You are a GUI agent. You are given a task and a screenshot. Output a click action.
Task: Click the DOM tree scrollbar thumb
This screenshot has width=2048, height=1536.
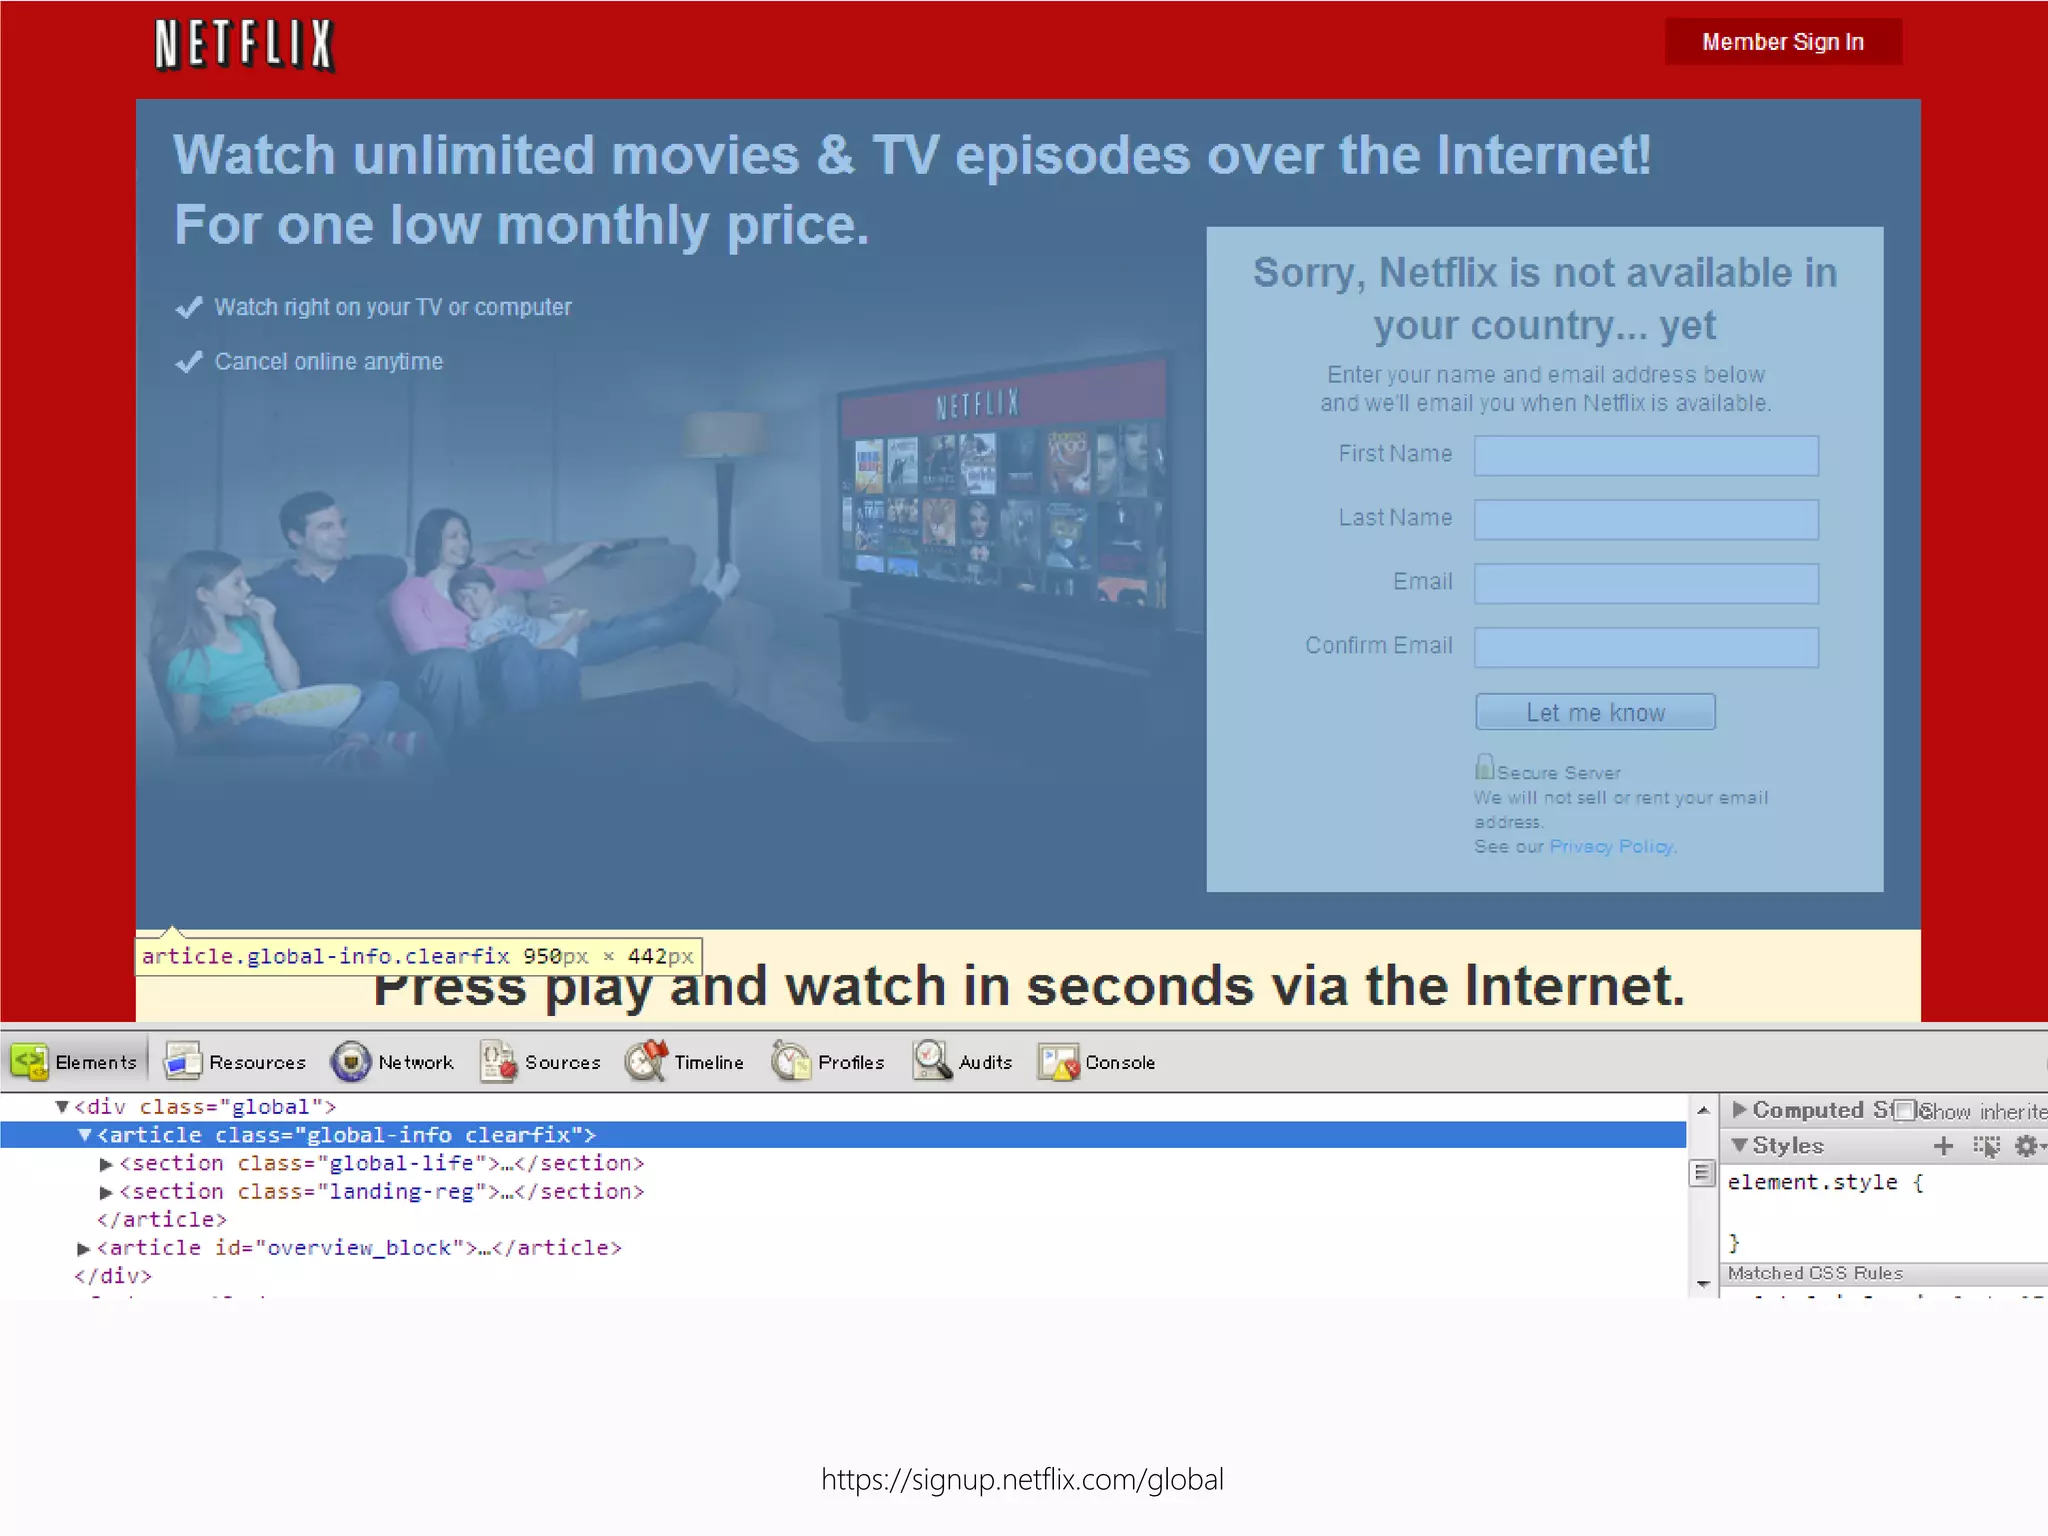click(1702, 1173)
